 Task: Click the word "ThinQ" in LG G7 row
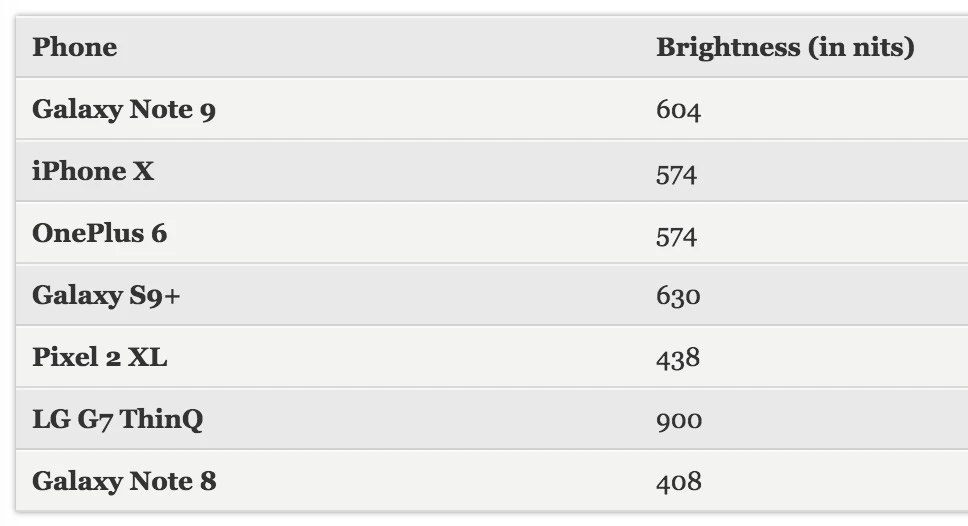point(162,419)
